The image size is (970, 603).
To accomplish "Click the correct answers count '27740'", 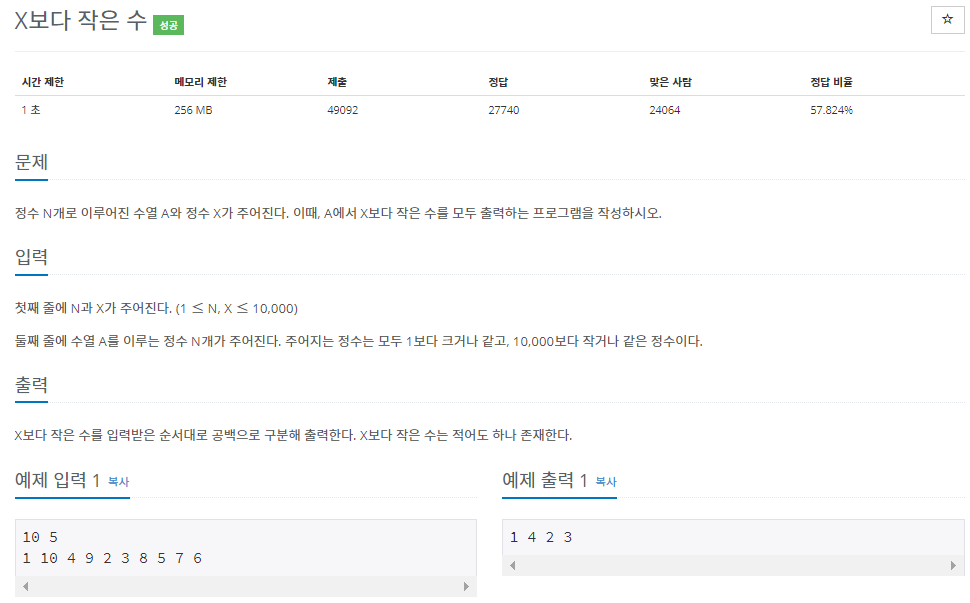I will click(504, 110).
